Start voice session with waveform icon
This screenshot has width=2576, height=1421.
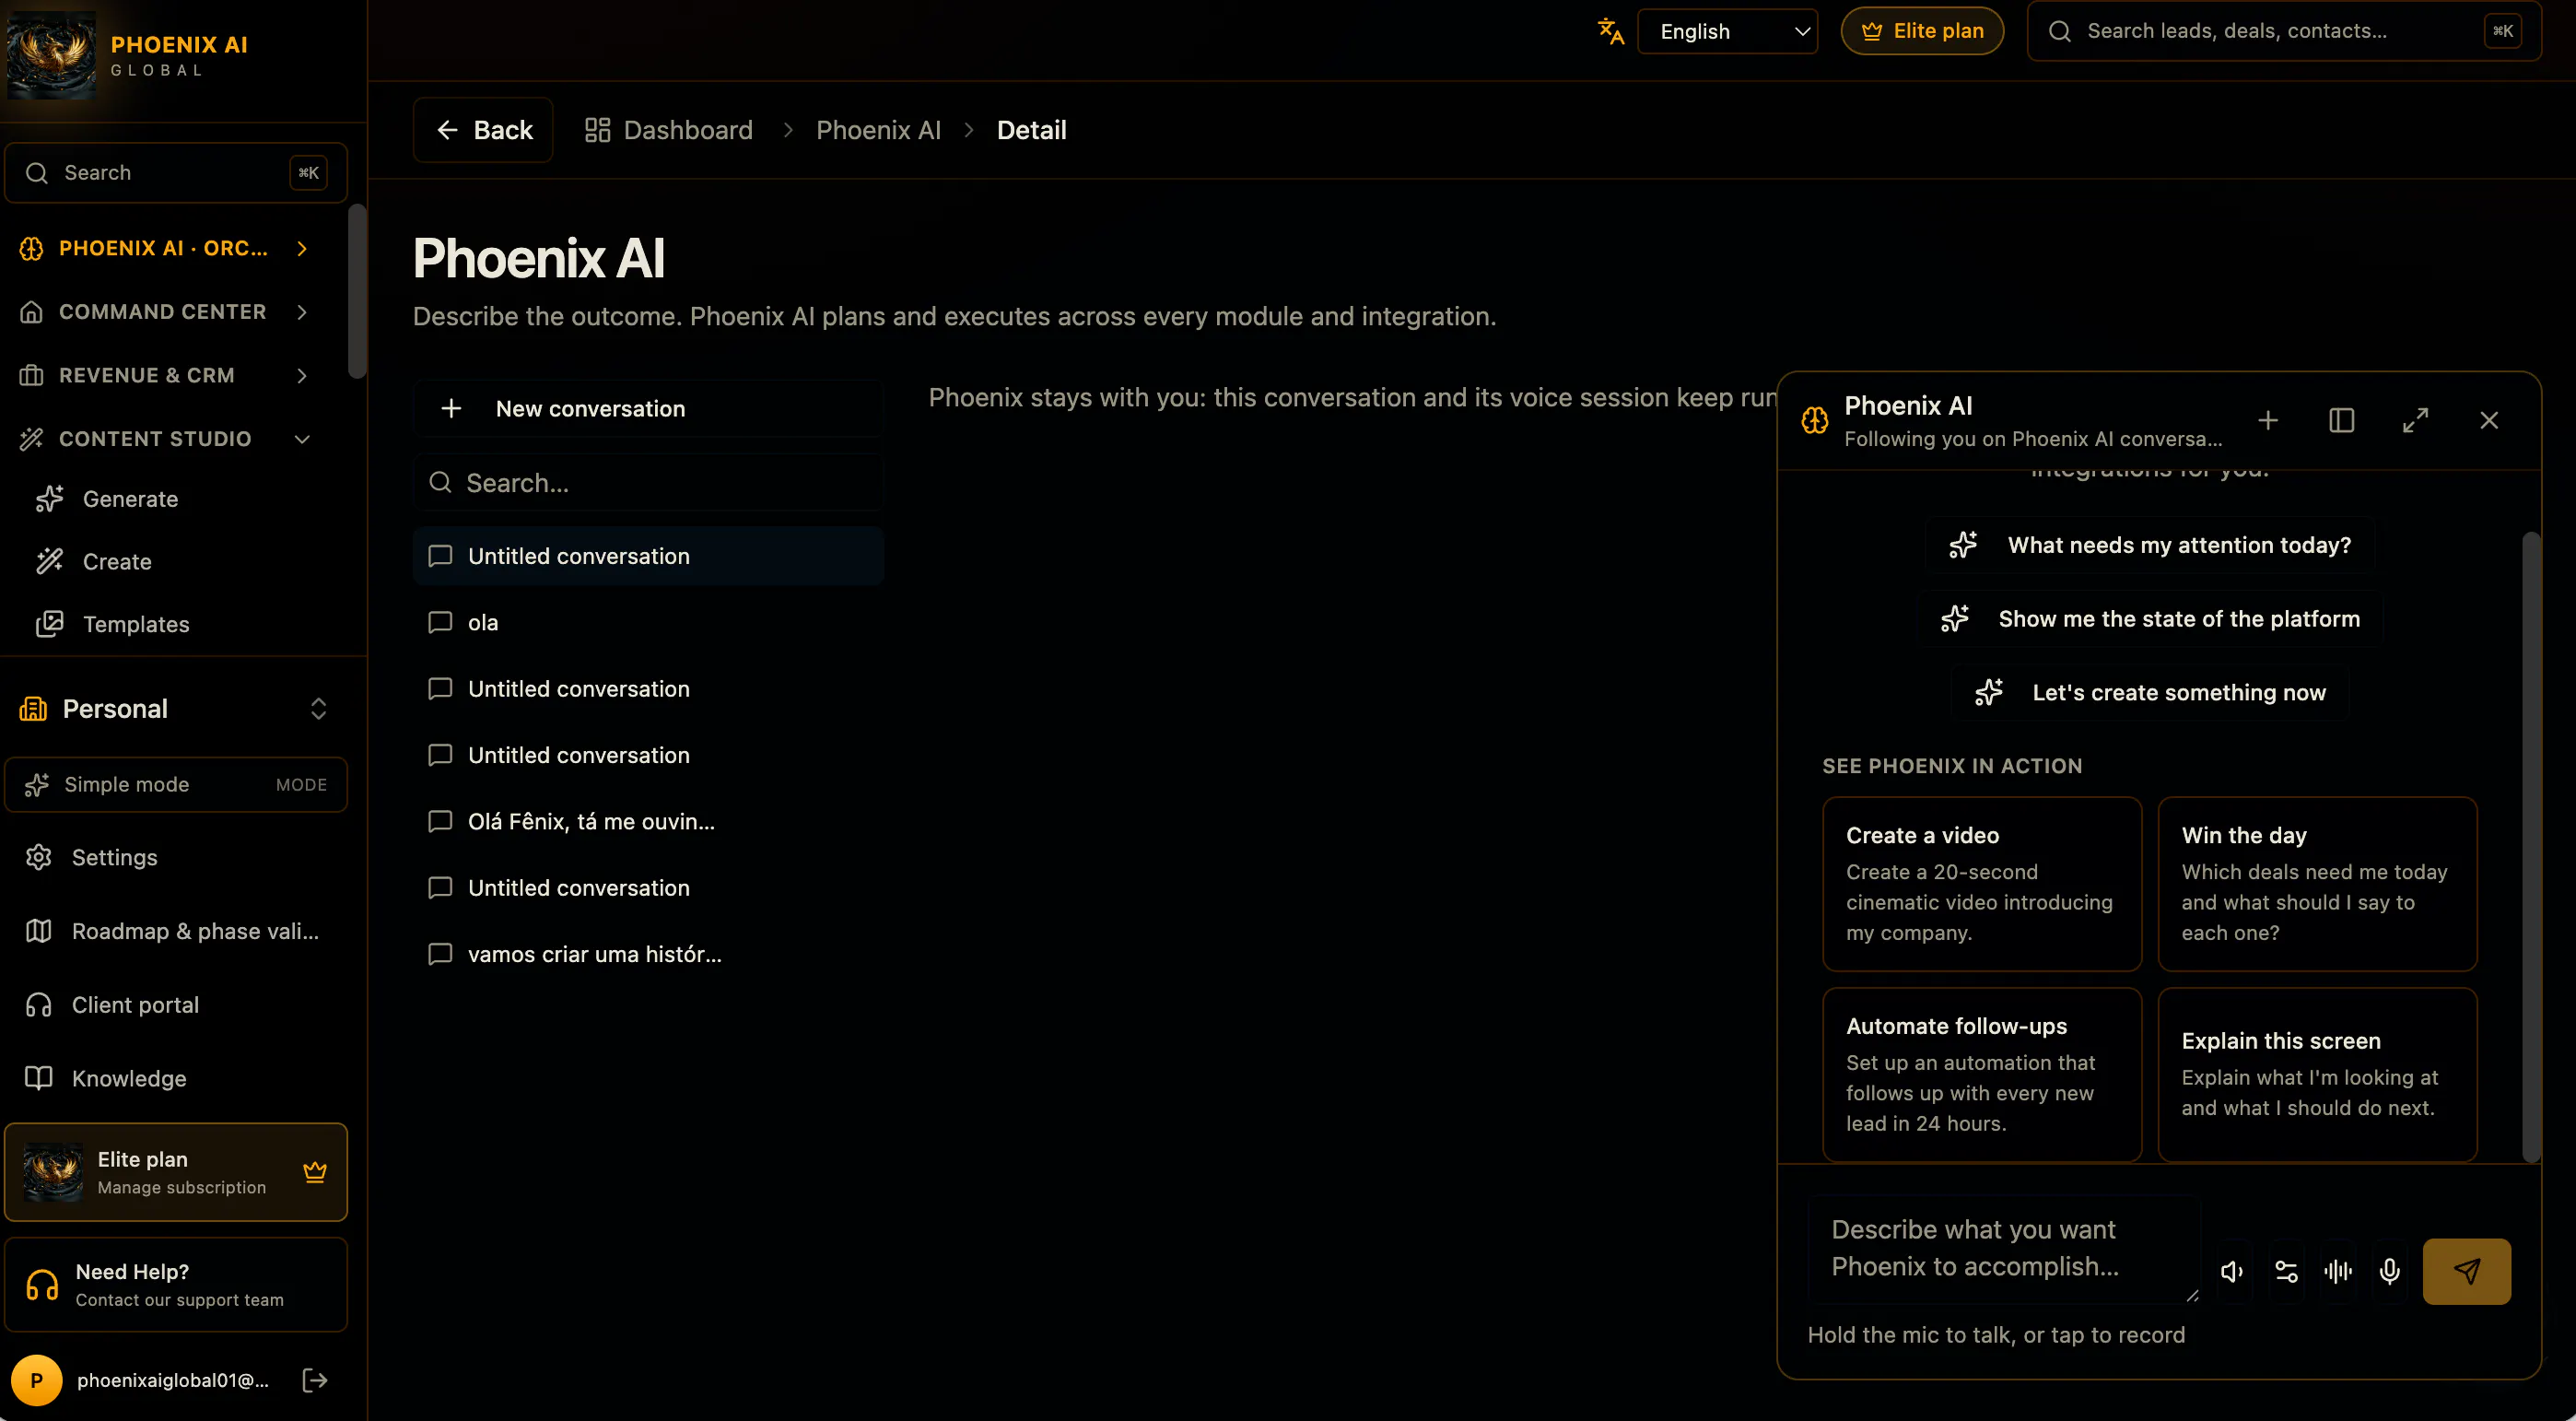[x=2338, y=1271]
